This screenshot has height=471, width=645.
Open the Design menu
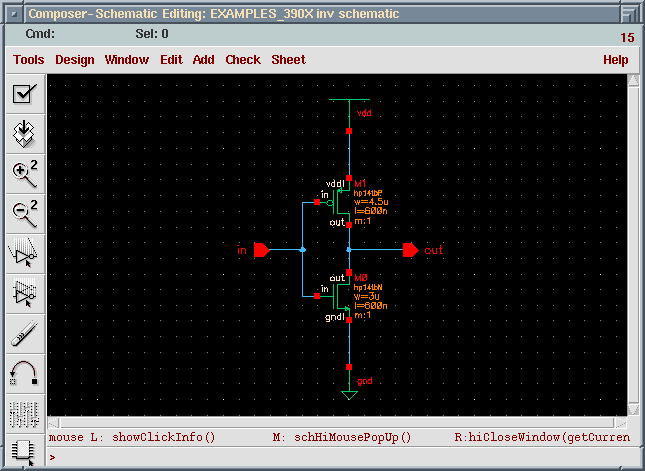click(74, 60)
